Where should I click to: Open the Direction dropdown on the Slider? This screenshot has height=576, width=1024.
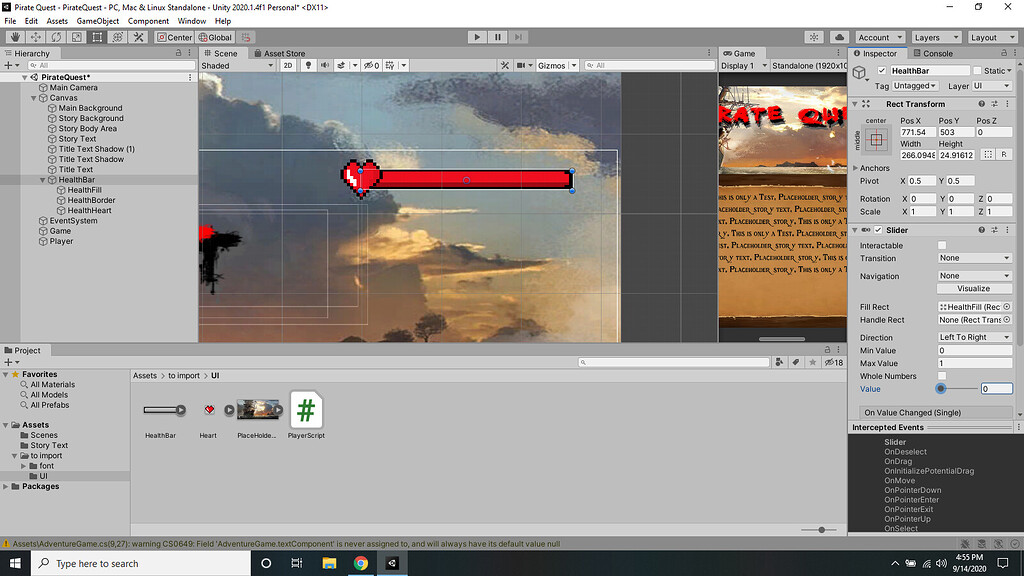(x=973, y=337)
